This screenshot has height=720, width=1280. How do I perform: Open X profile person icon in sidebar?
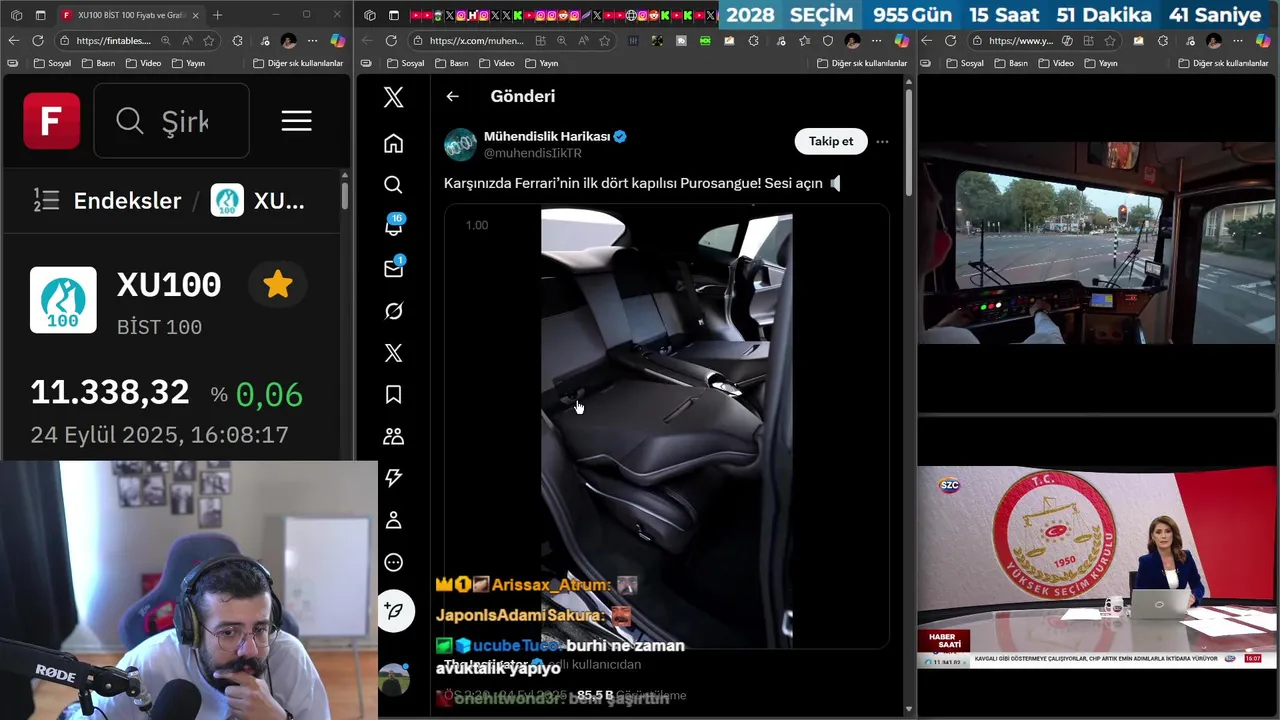click(x=393, y=520)
